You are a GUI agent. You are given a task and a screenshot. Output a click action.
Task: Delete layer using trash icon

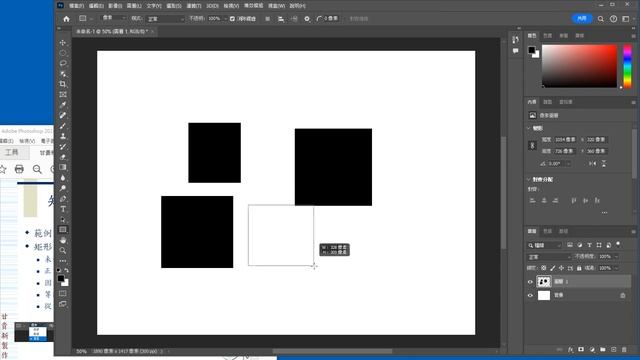click(624, 350)
